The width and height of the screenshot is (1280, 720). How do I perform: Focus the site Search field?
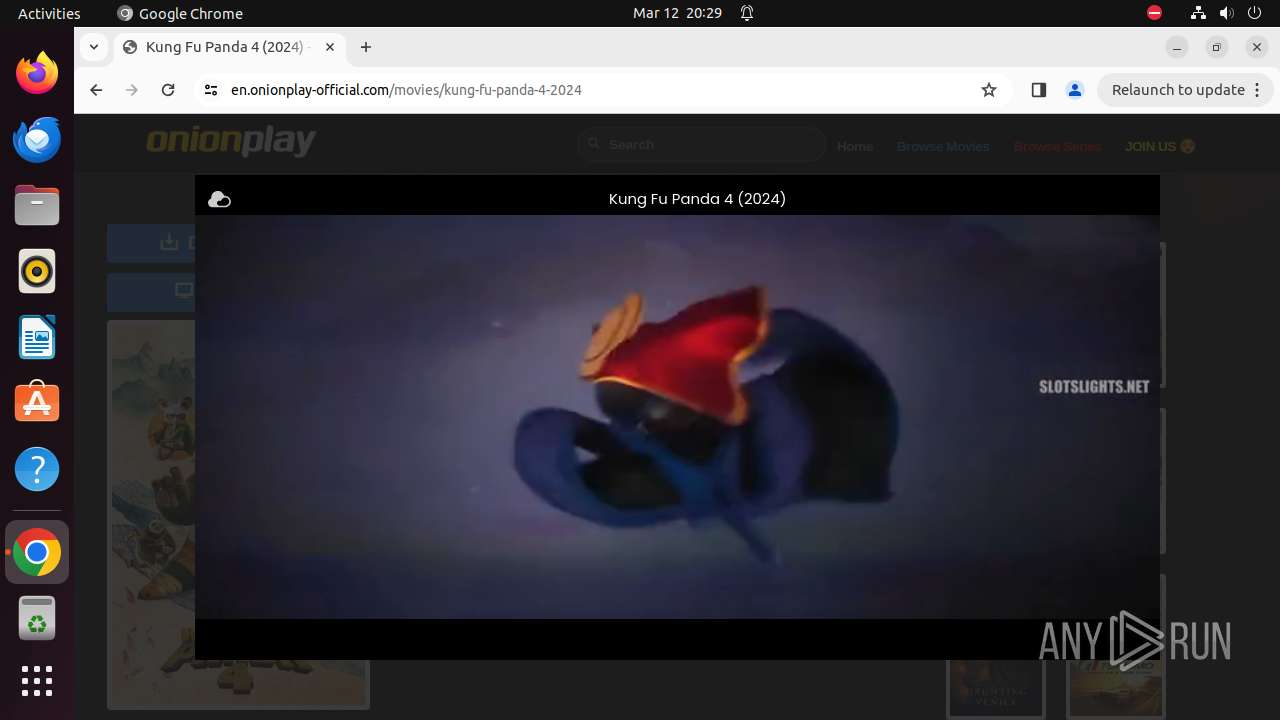pyautogui.click(x=701, y=145)
